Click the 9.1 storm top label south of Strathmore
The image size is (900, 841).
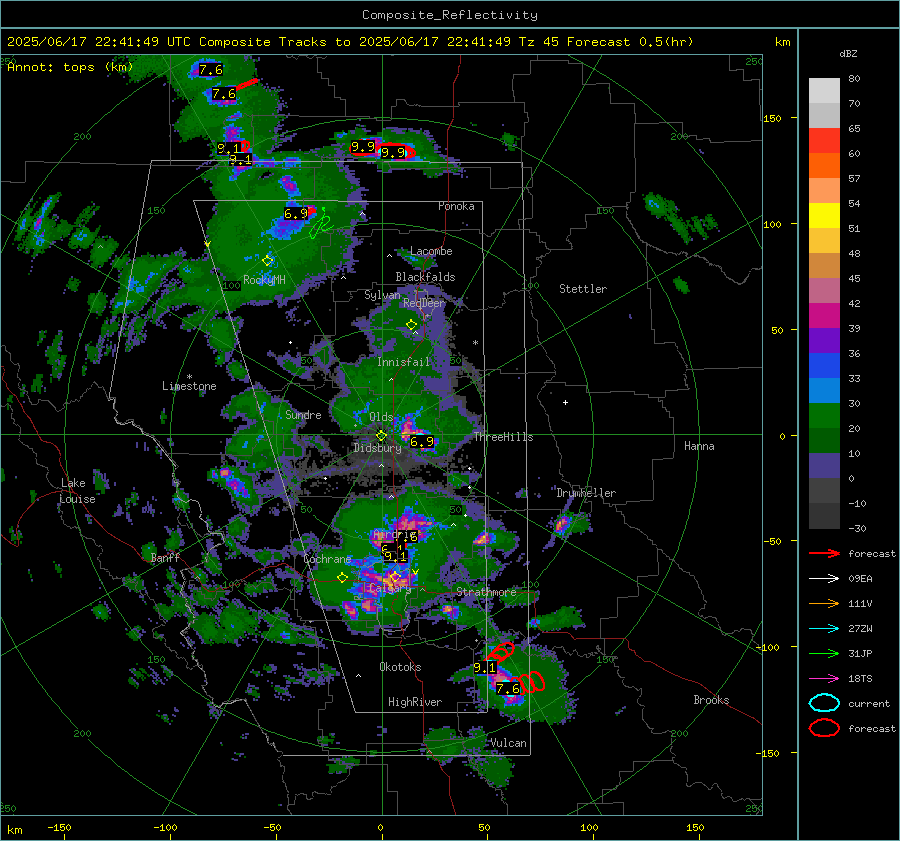484,668
